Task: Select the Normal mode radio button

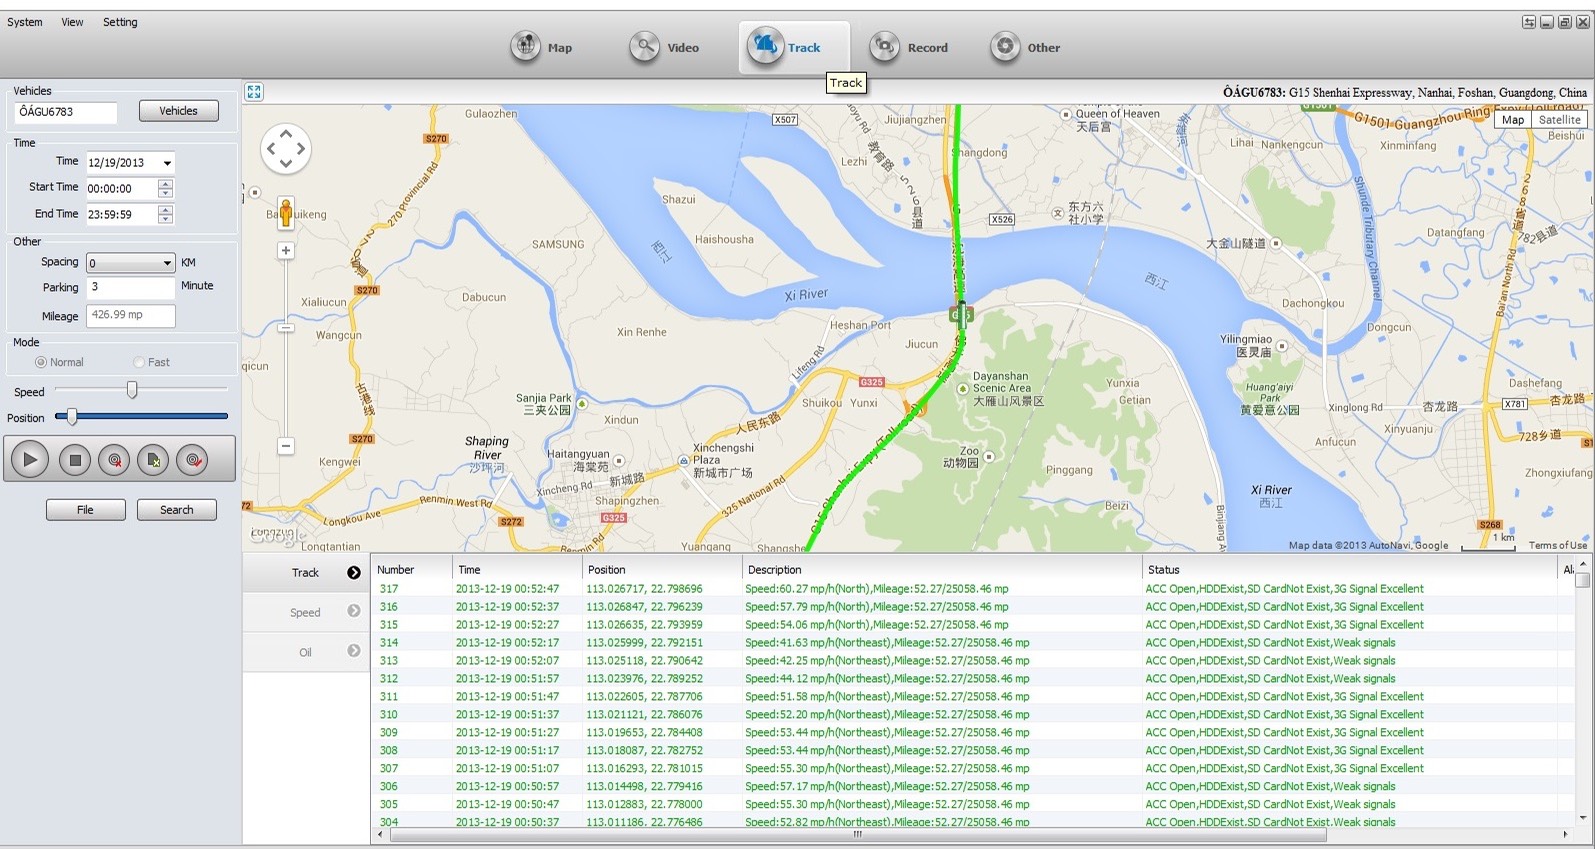Action: [x=41, y=362]
